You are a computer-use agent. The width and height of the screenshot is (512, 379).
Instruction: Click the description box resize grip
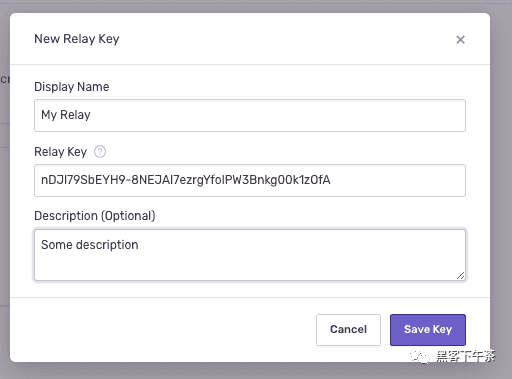[x=460, y=275]
